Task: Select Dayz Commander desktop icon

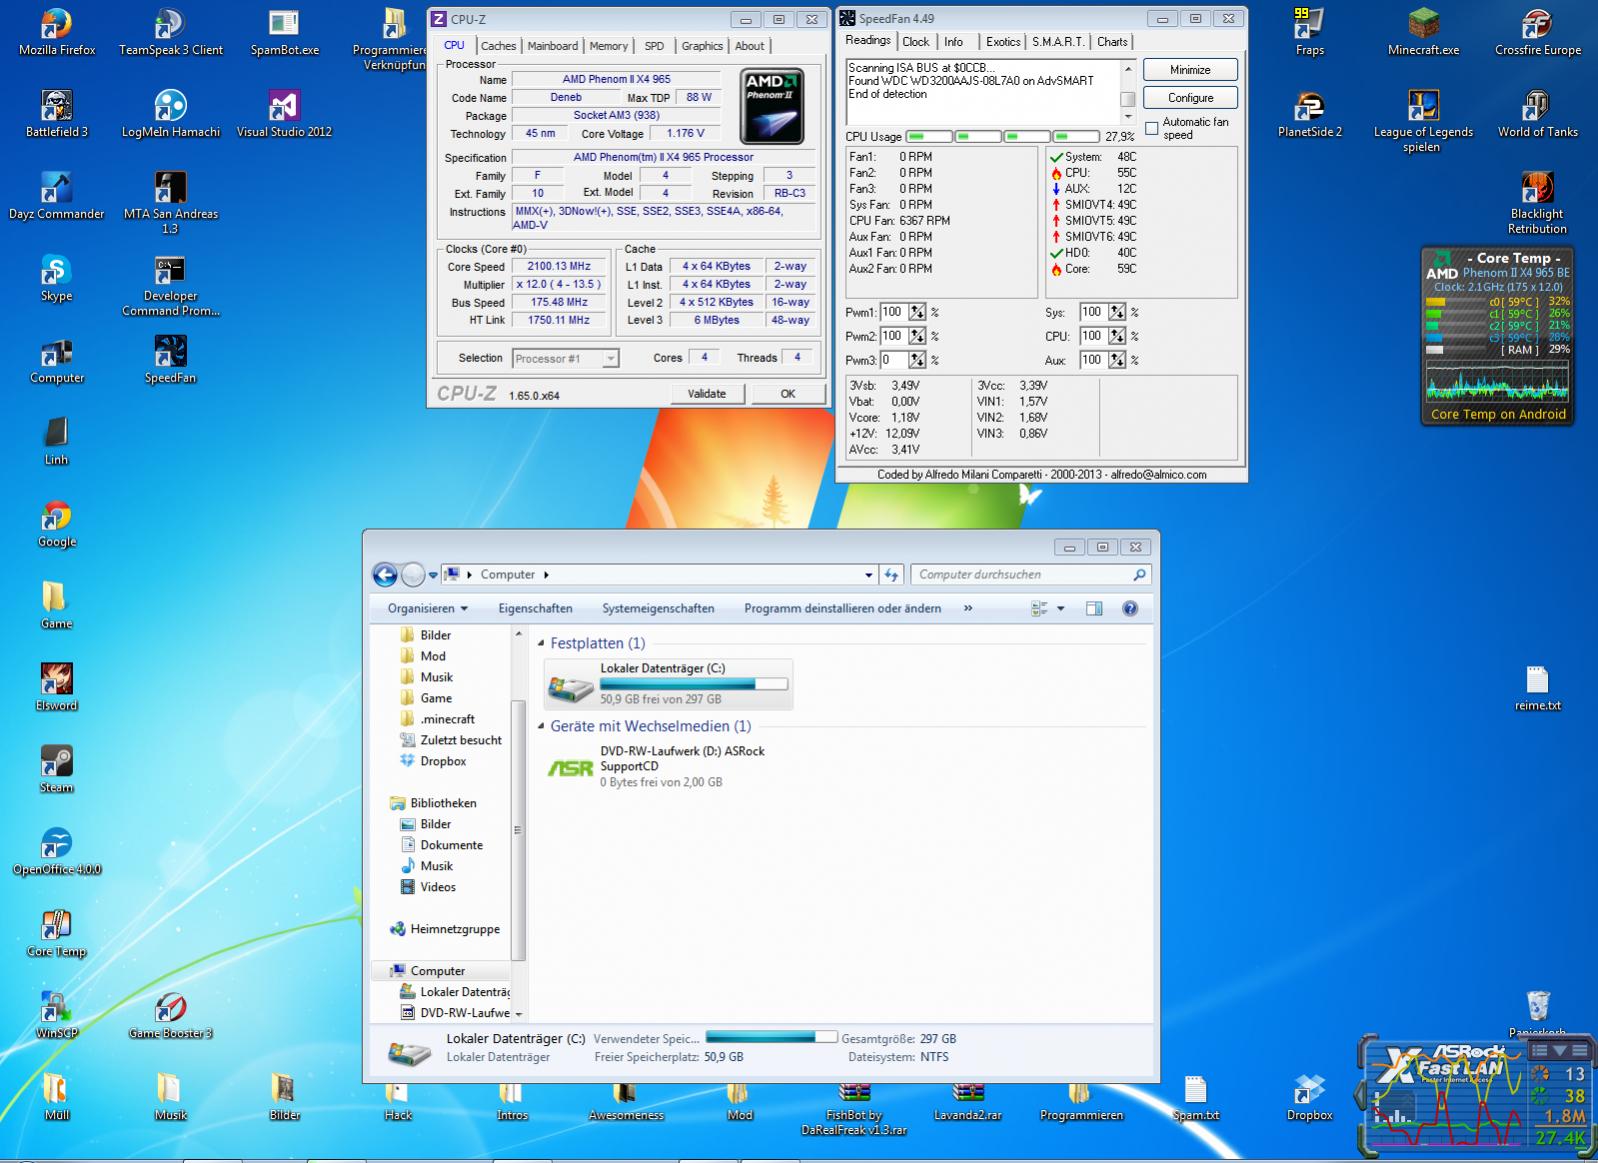Action: [x=57, y=196]
